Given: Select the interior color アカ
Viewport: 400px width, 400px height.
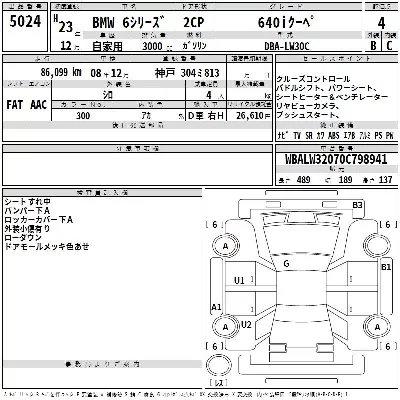Looking at the screenshot, I should (146, 116).
